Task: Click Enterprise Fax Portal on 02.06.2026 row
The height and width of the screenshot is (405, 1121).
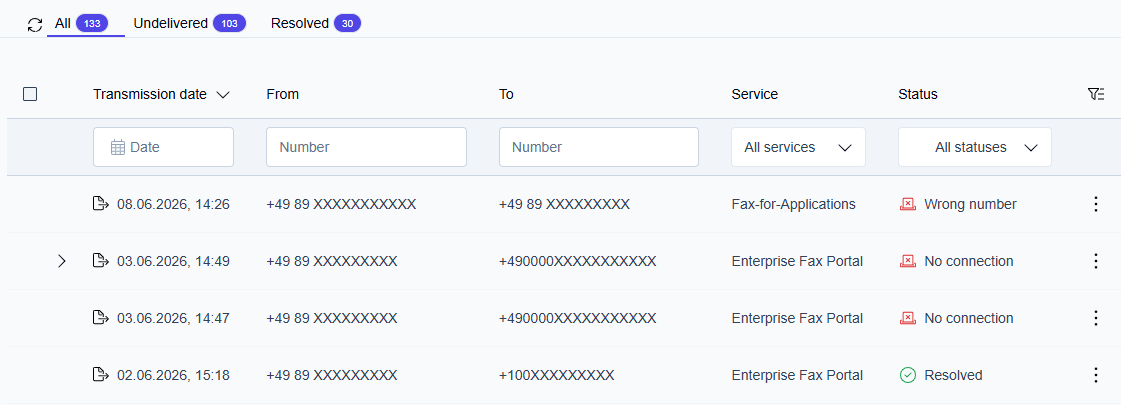Action: pyautogui.click(x=797, y=375)
